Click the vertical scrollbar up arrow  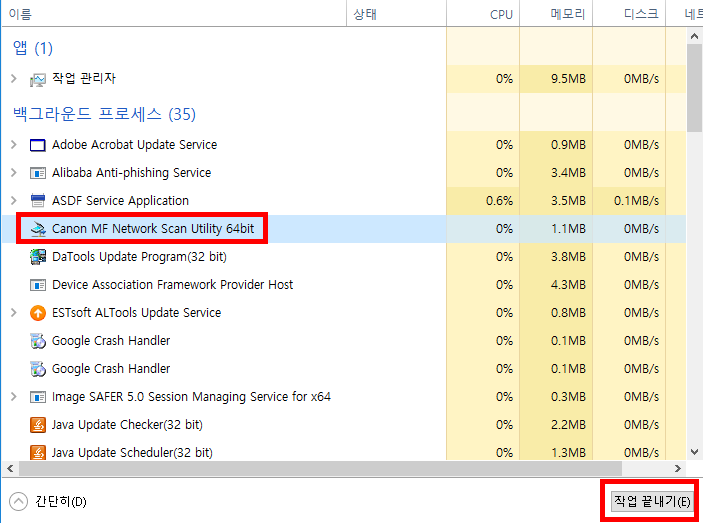pos(694,36)
